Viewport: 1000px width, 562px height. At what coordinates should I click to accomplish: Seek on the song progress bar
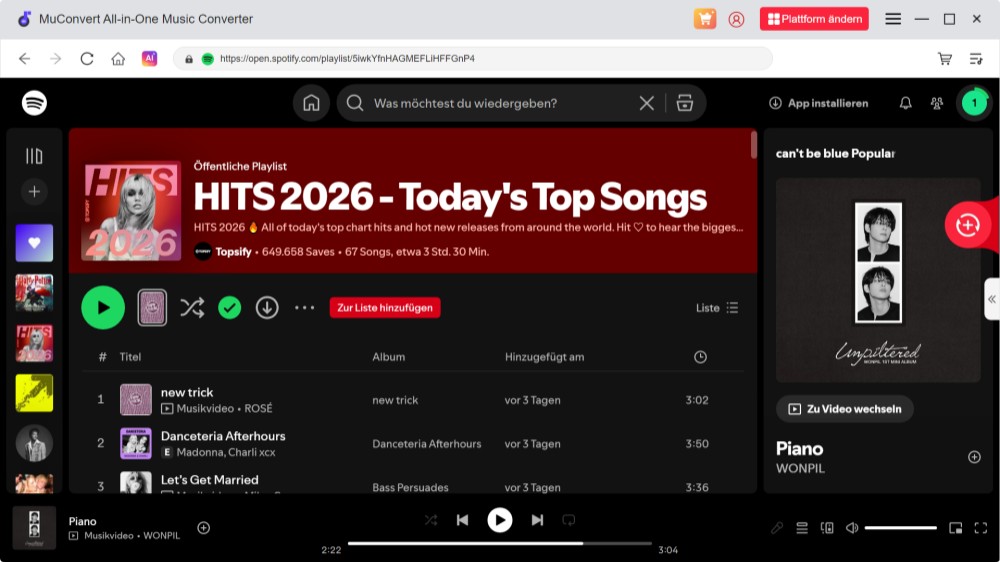(499, 544)
